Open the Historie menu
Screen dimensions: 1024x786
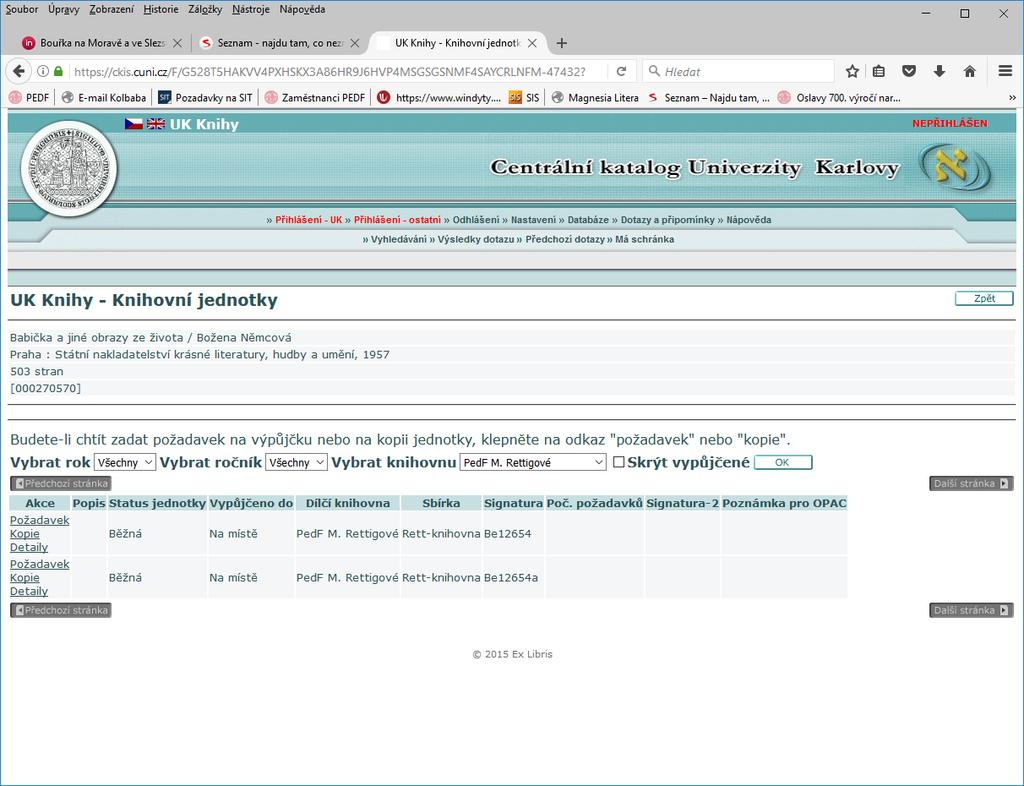[x=161, y=9]
